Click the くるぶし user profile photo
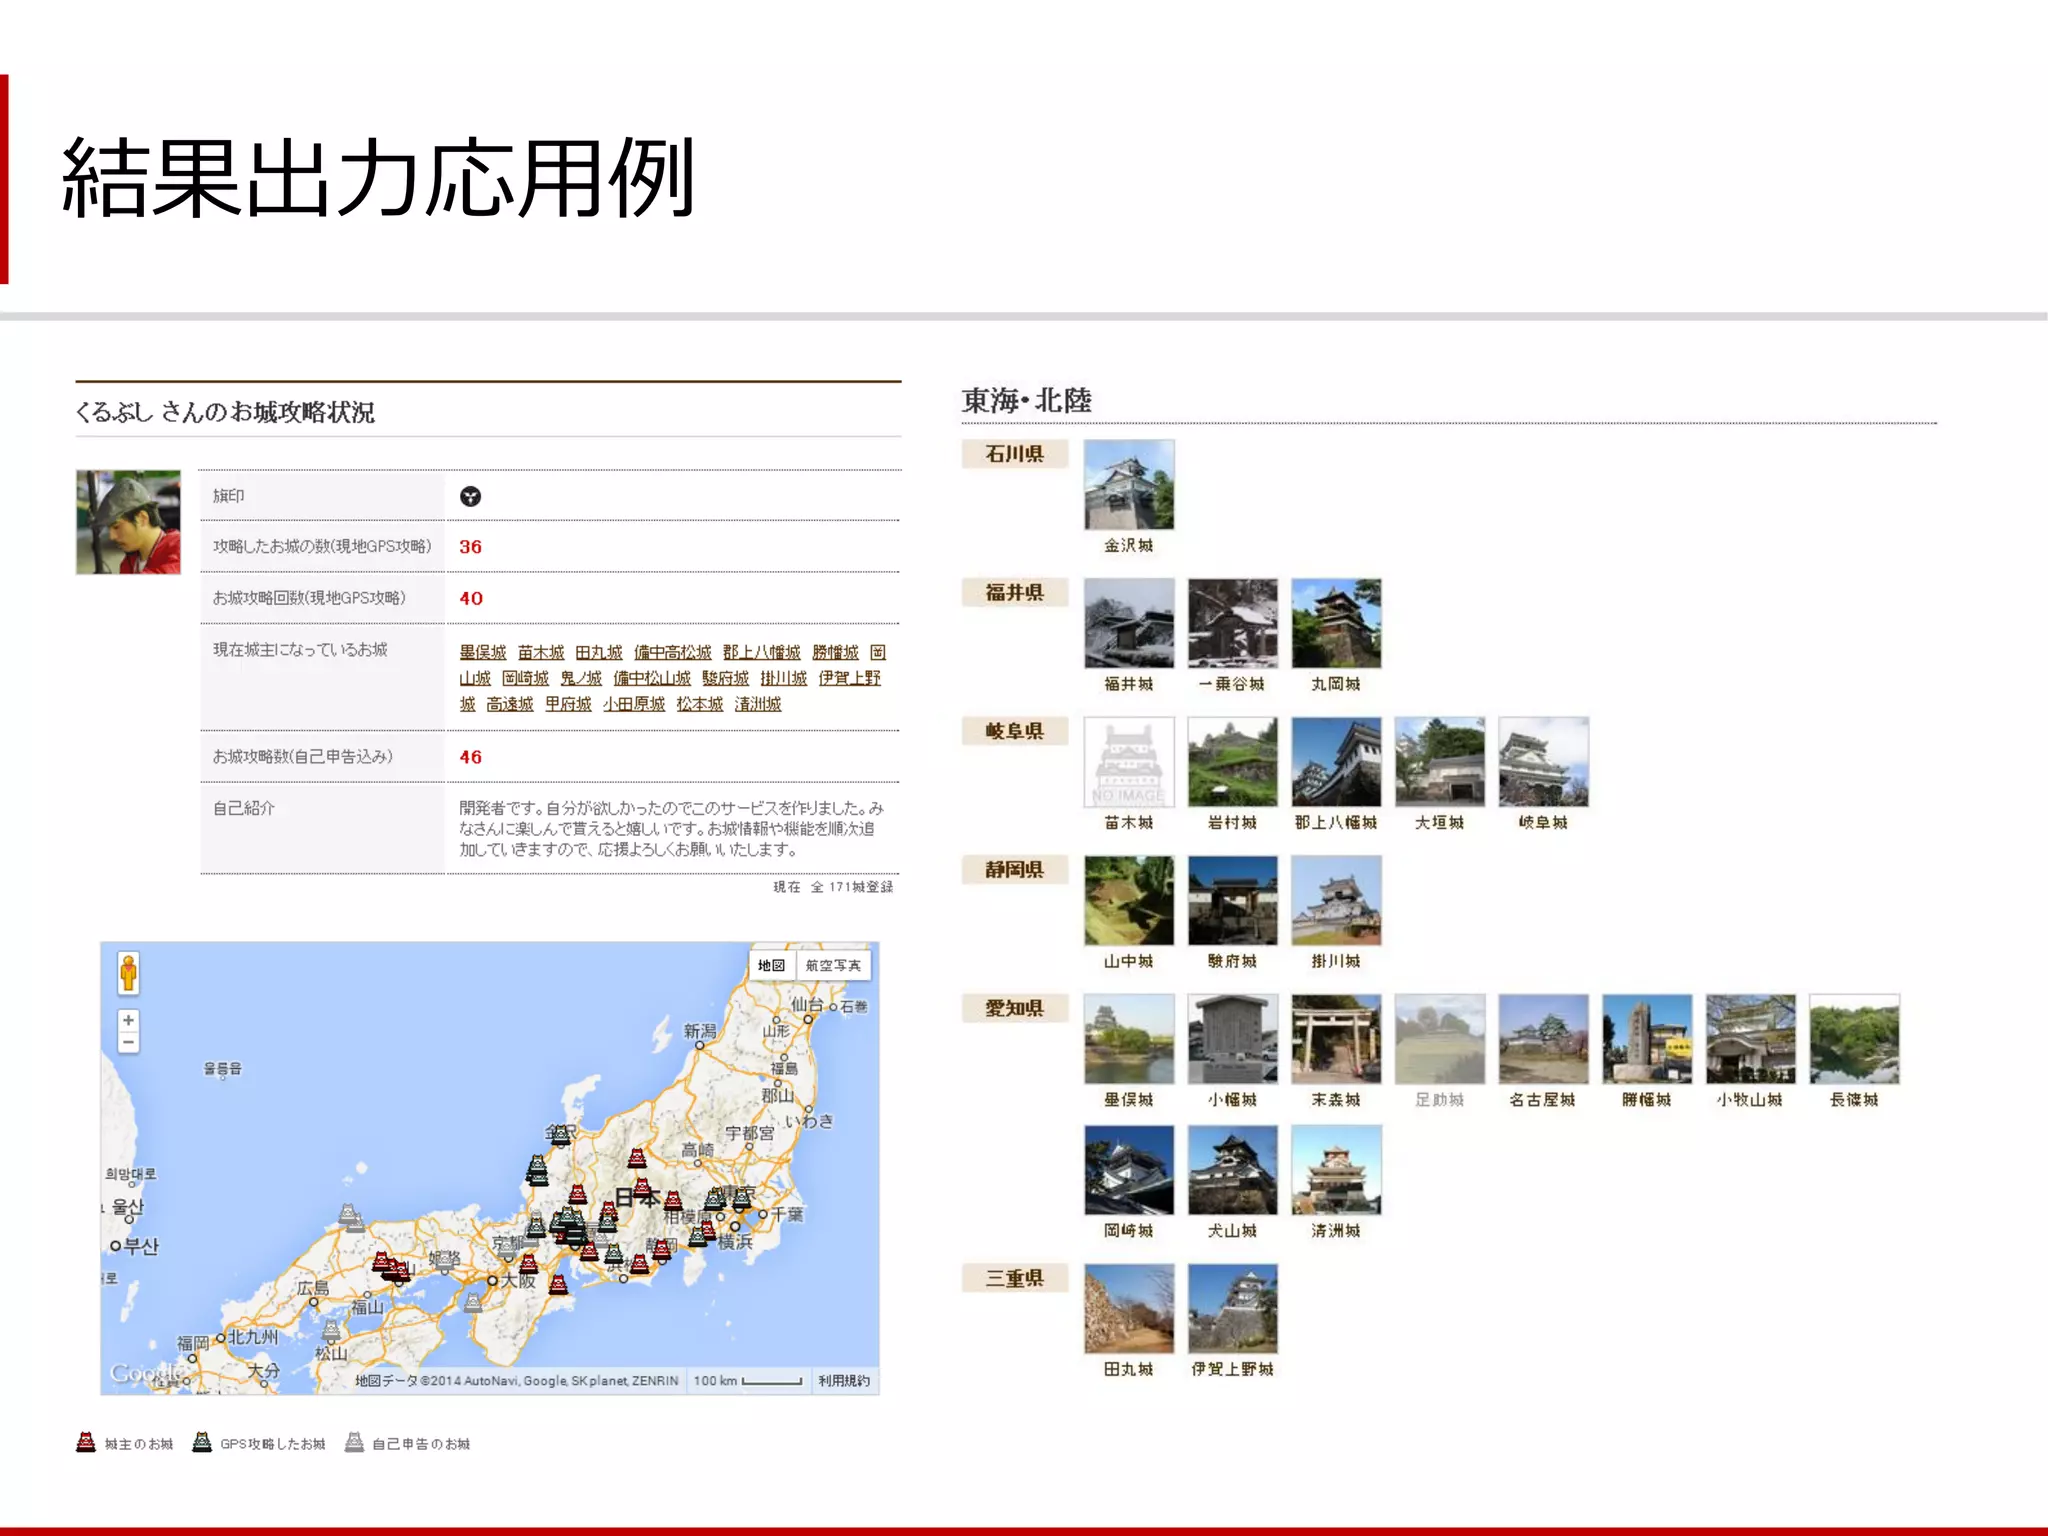The height and width of the screenshot is (1536, 2048). tap(128, 522)
